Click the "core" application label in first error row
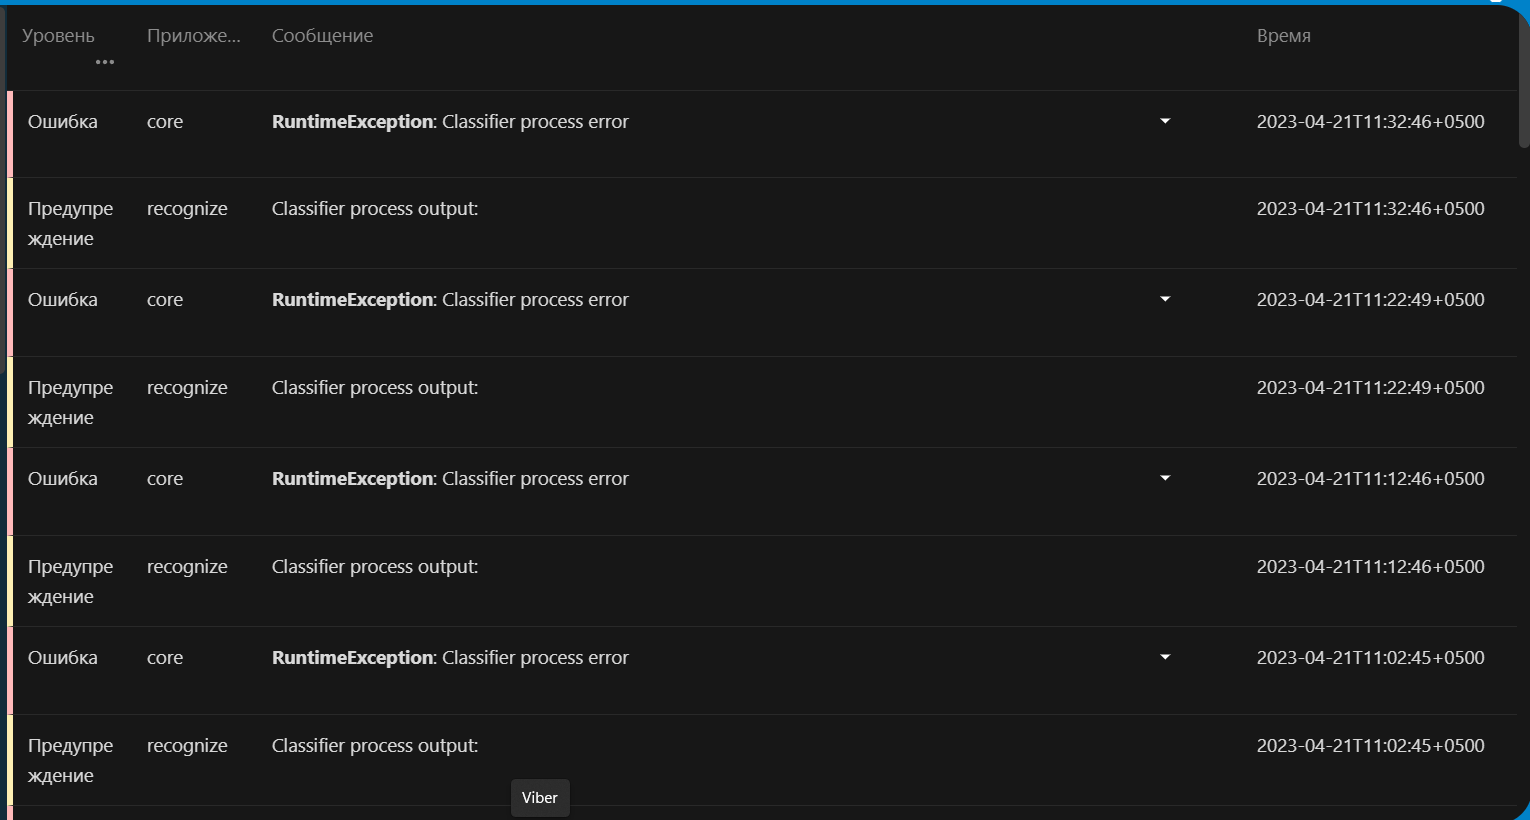Image resolution: width=1530 pixels, height=820 pixels. coord(164,121)
